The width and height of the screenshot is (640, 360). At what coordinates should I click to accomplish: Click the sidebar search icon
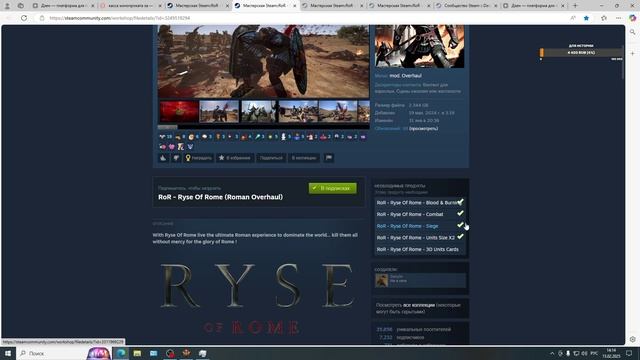click(633, 31)
